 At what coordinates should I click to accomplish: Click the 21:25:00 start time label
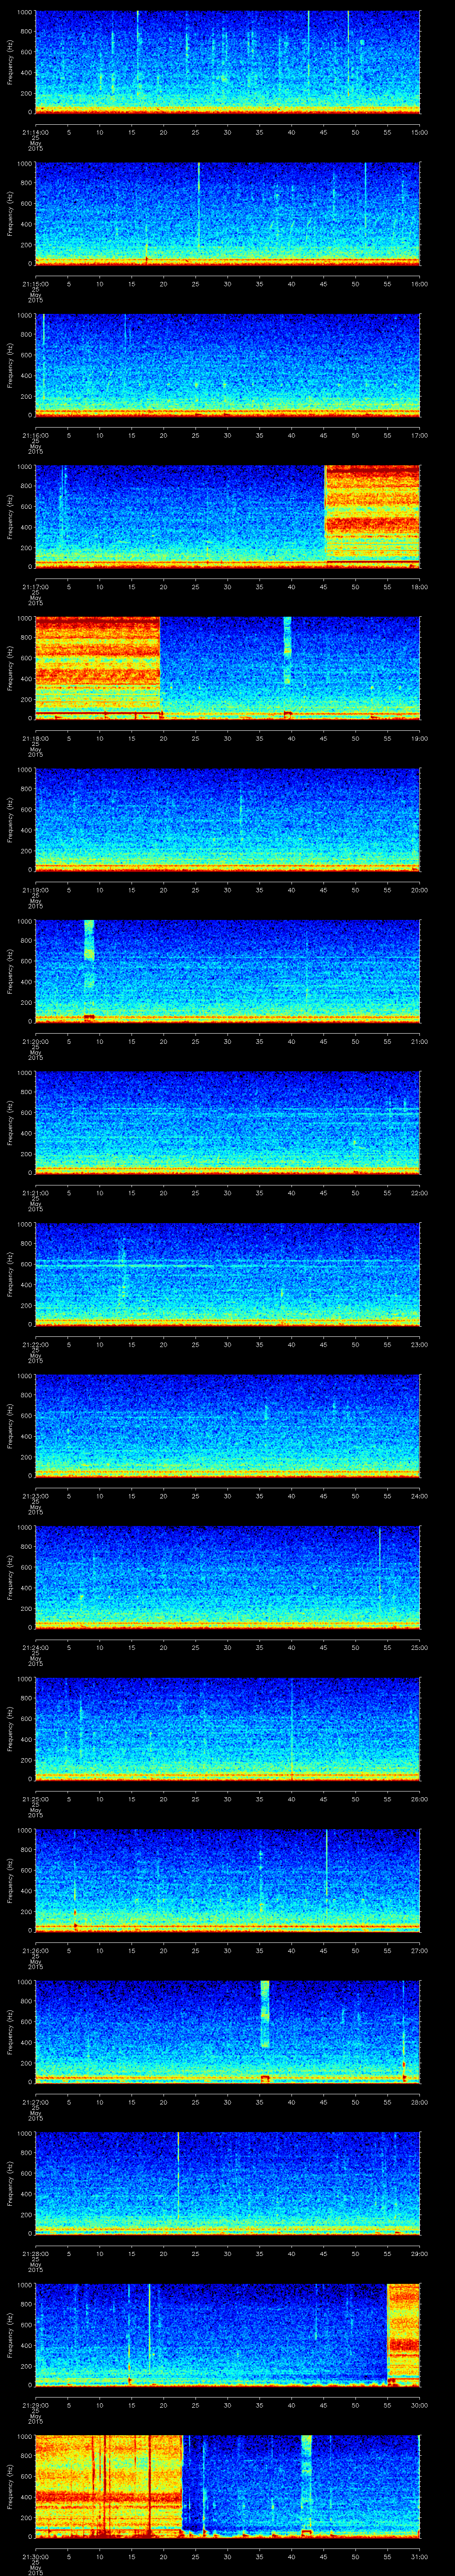point(35,1799)
